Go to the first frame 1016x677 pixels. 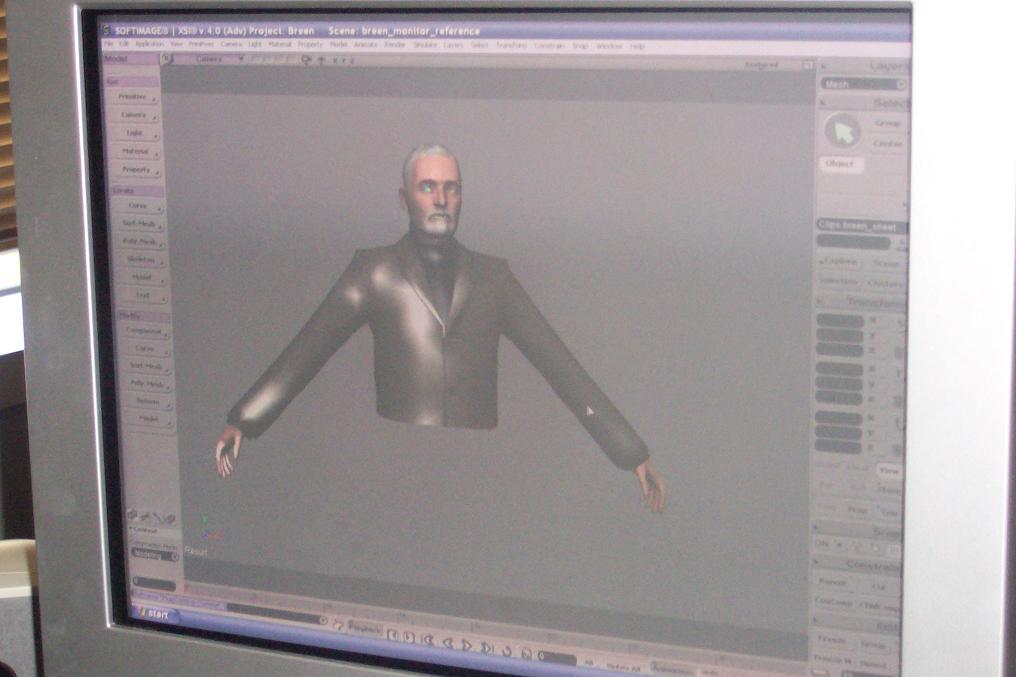tap(427, 640)
